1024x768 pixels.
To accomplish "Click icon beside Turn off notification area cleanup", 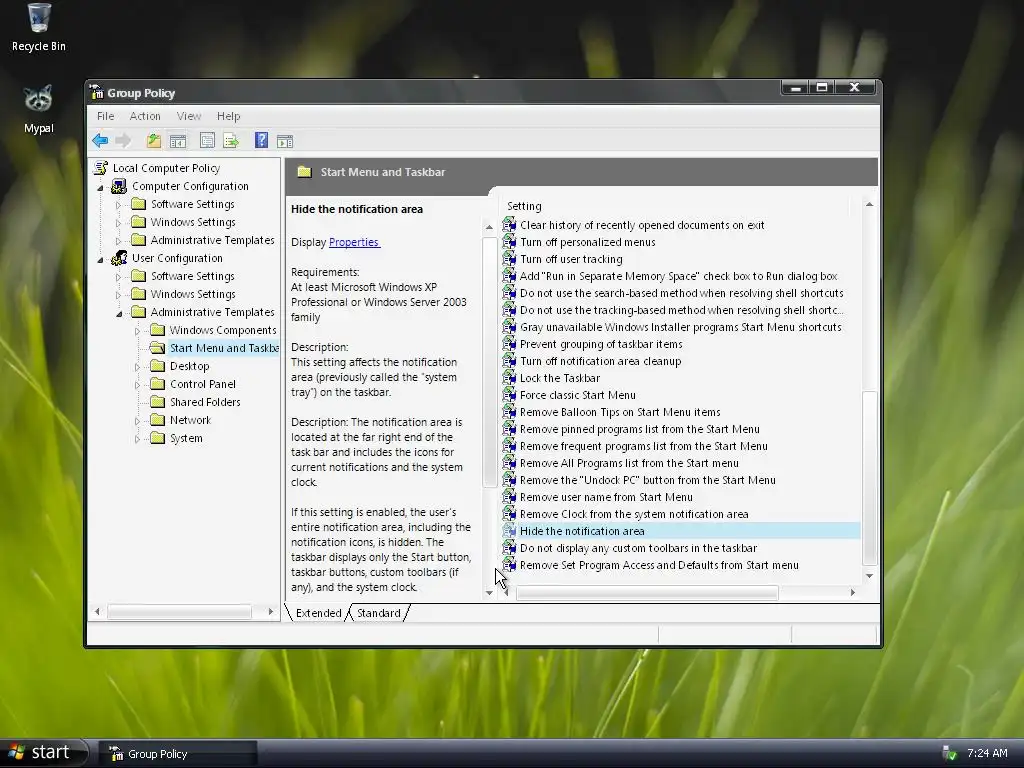I will tap(509, 360).
